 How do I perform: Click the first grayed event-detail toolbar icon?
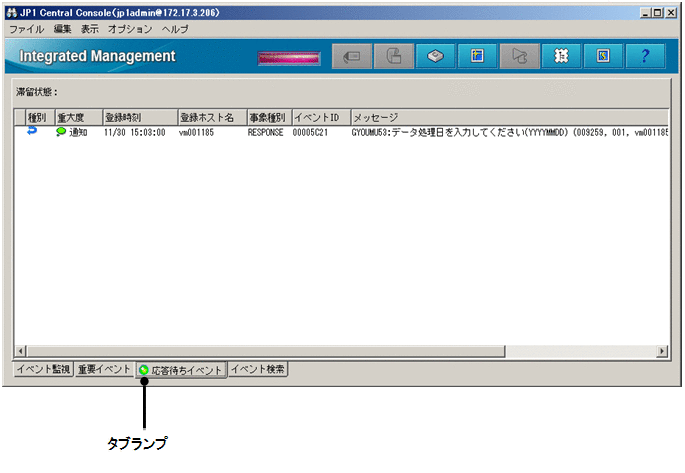point(352,56)
